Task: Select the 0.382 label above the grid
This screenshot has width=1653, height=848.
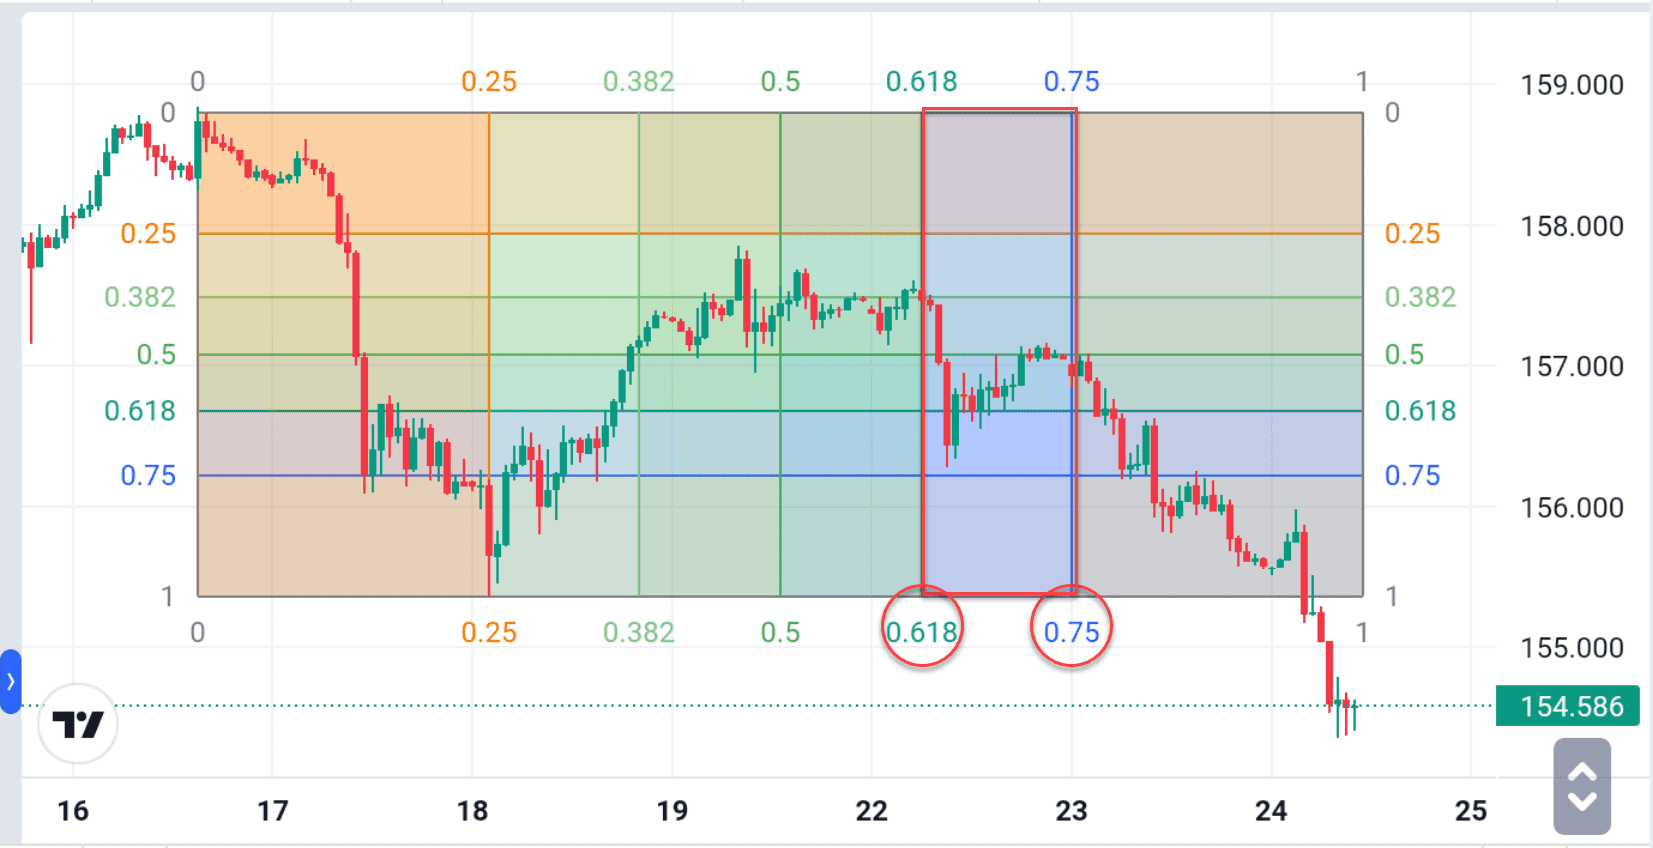Action: click(x=639, y=81)
